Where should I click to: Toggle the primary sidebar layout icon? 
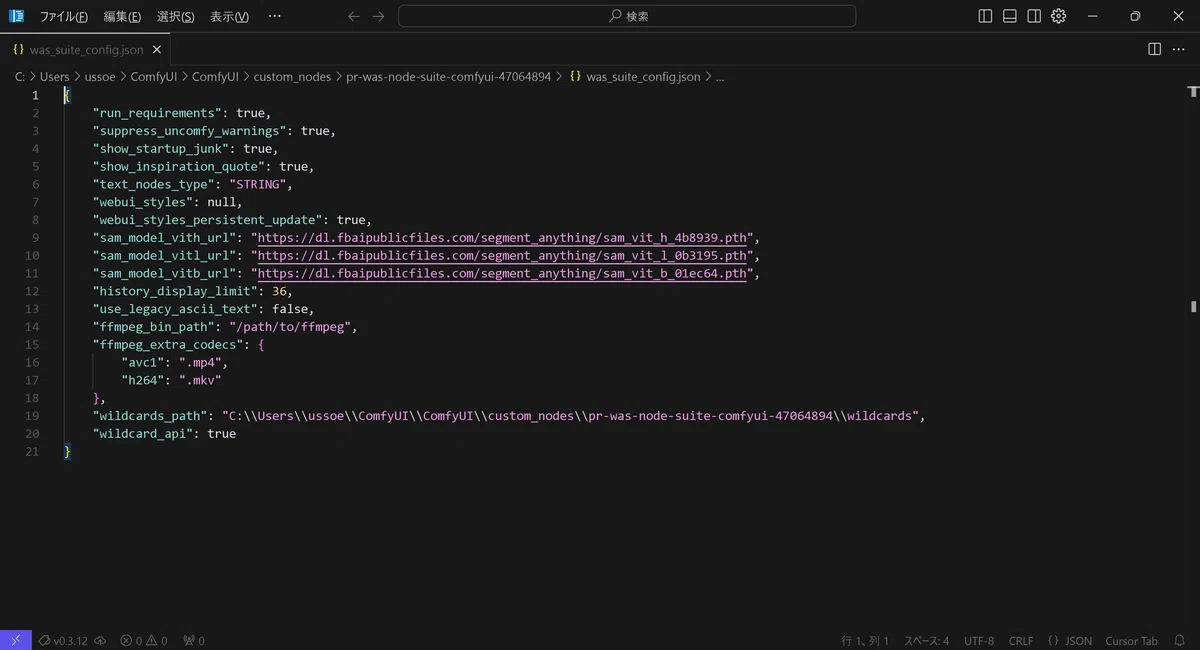pyautogui.click(x=986, y=16)
